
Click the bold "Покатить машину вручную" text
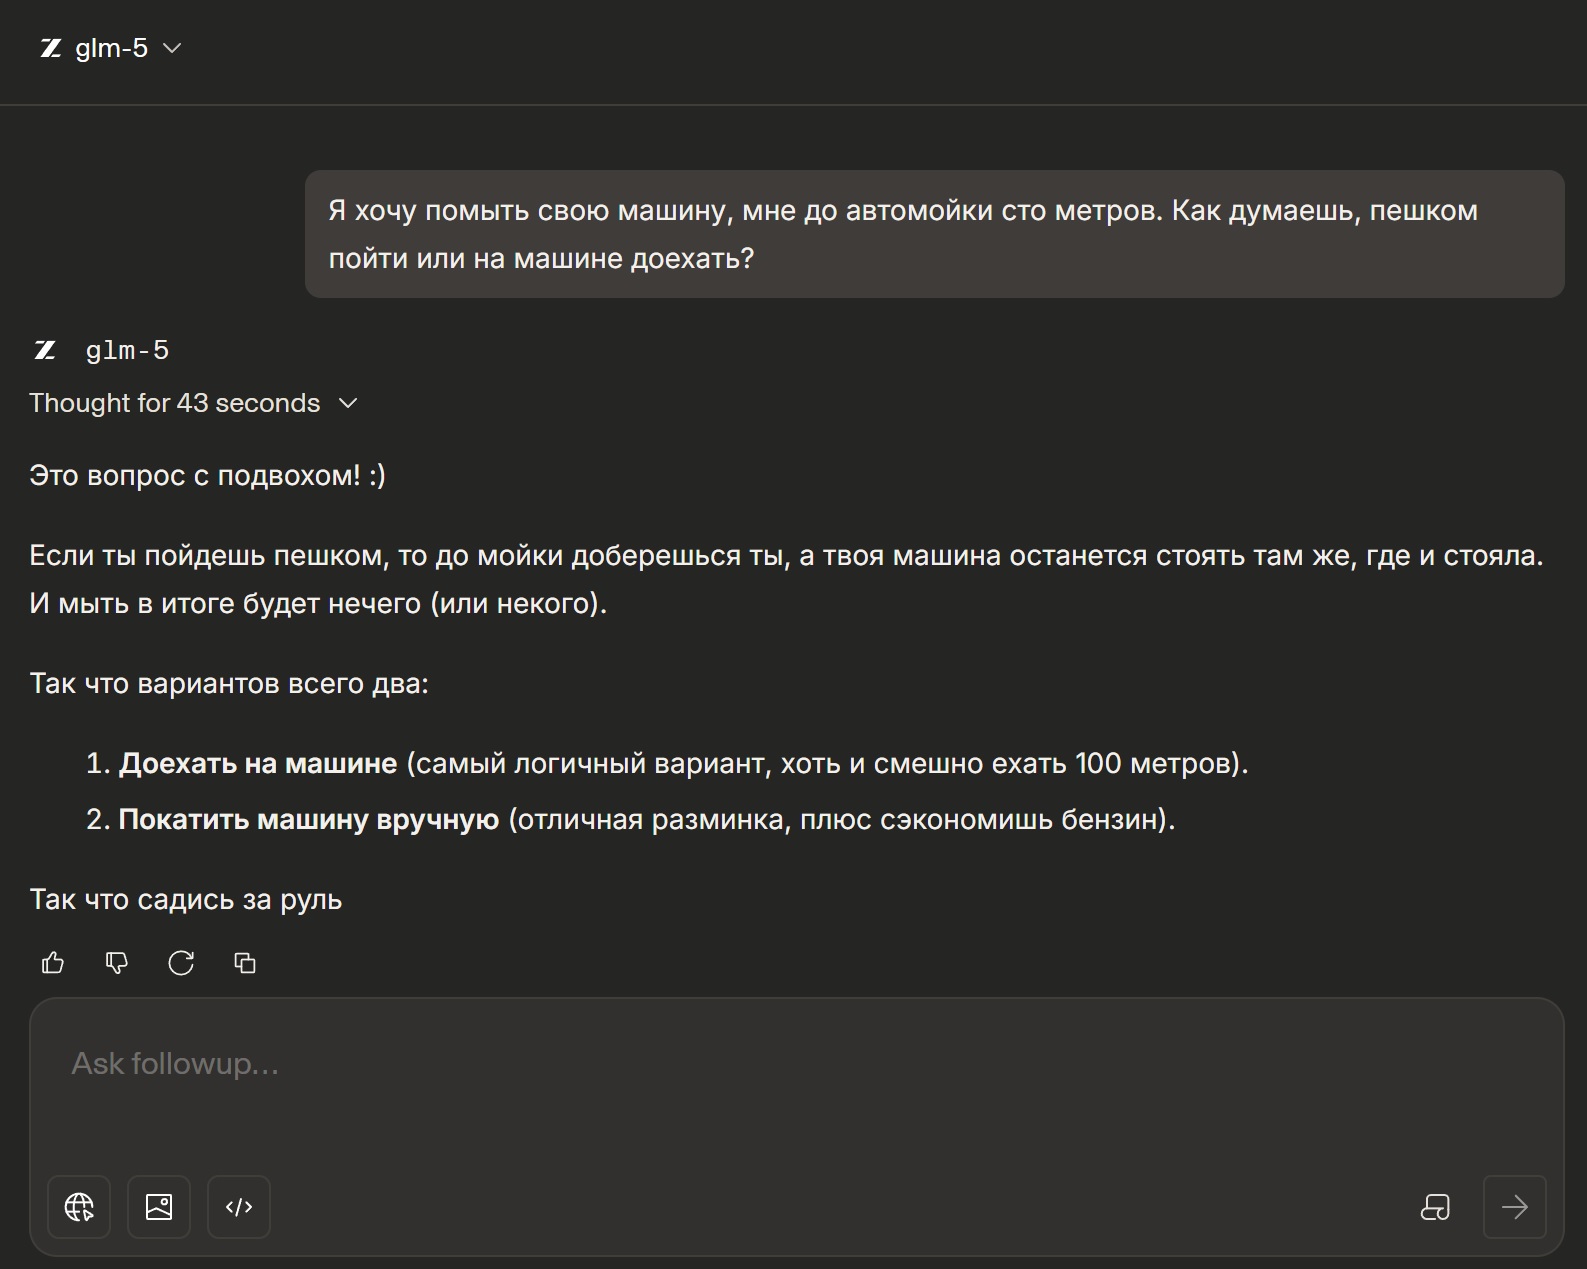(x=308, y=820)
